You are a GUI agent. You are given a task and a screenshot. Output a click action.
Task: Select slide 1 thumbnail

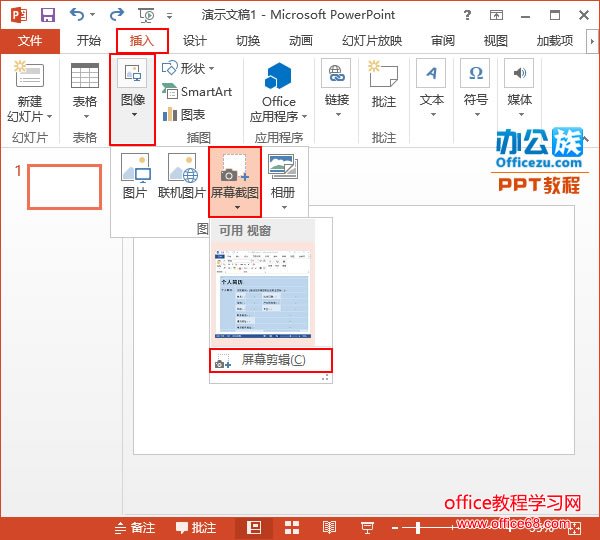tap(64, 187)
